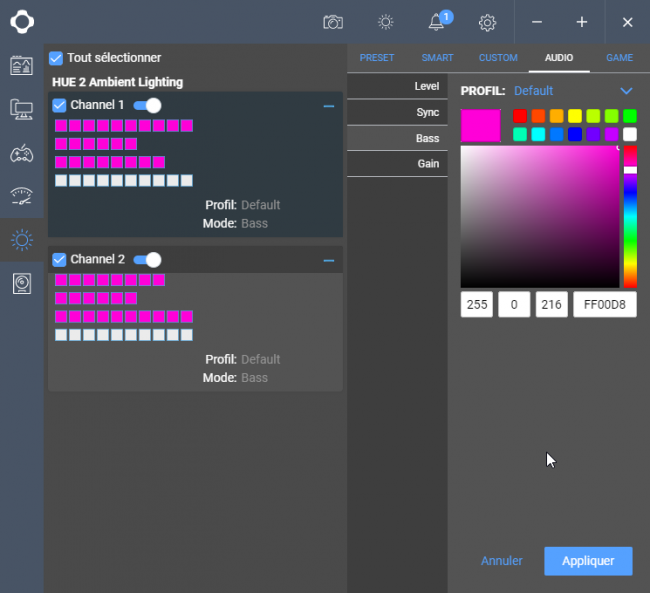650x593 pixels.
Task: Click the NZXT CAM logo icon
Action: pos(22,22)
